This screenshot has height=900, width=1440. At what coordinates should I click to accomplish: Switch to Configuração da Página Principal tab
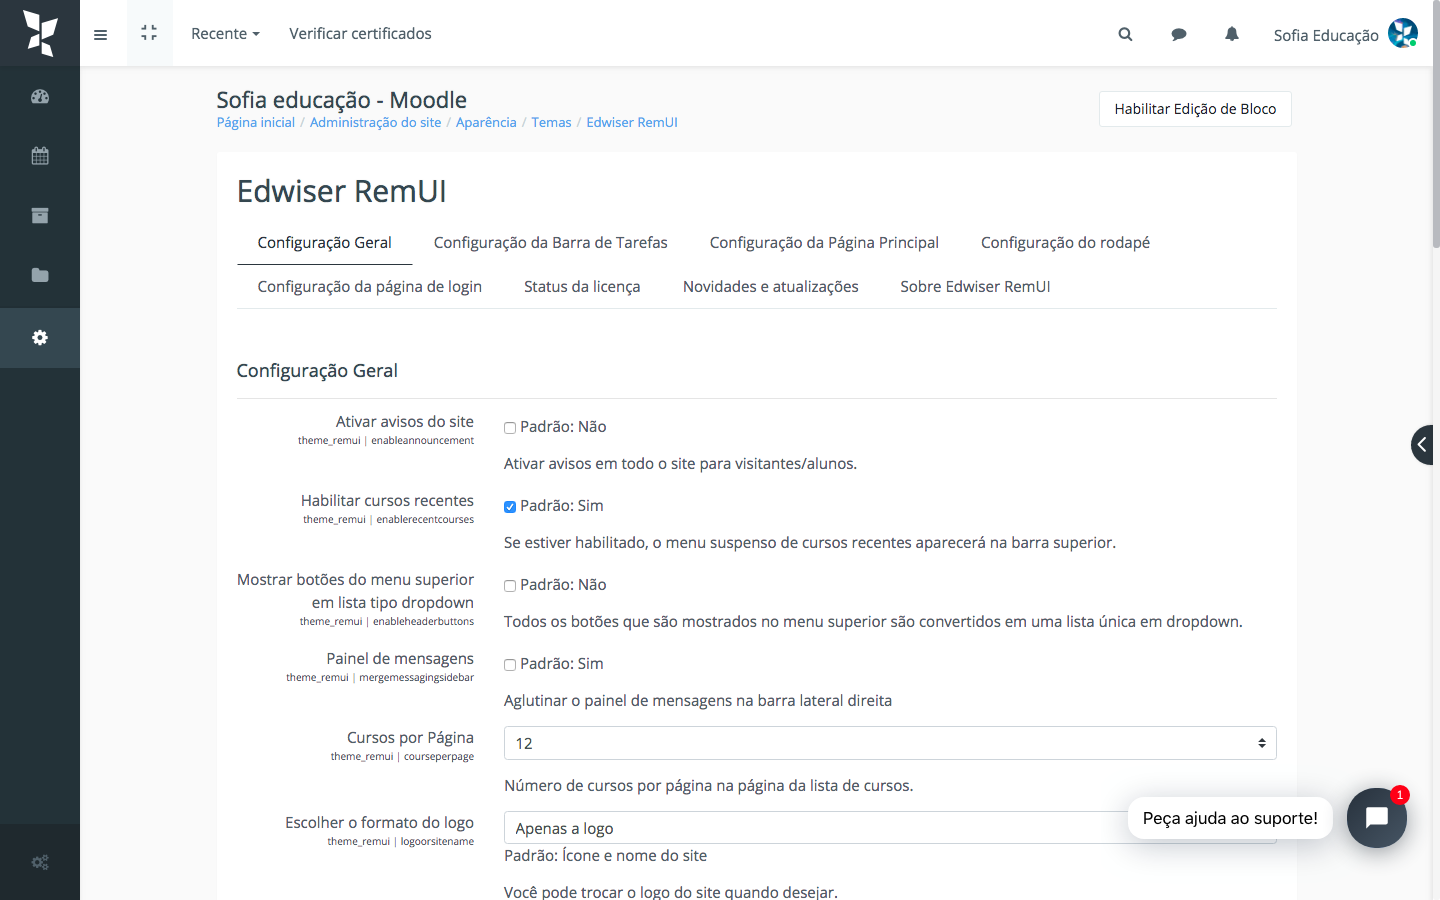(824, 242)
